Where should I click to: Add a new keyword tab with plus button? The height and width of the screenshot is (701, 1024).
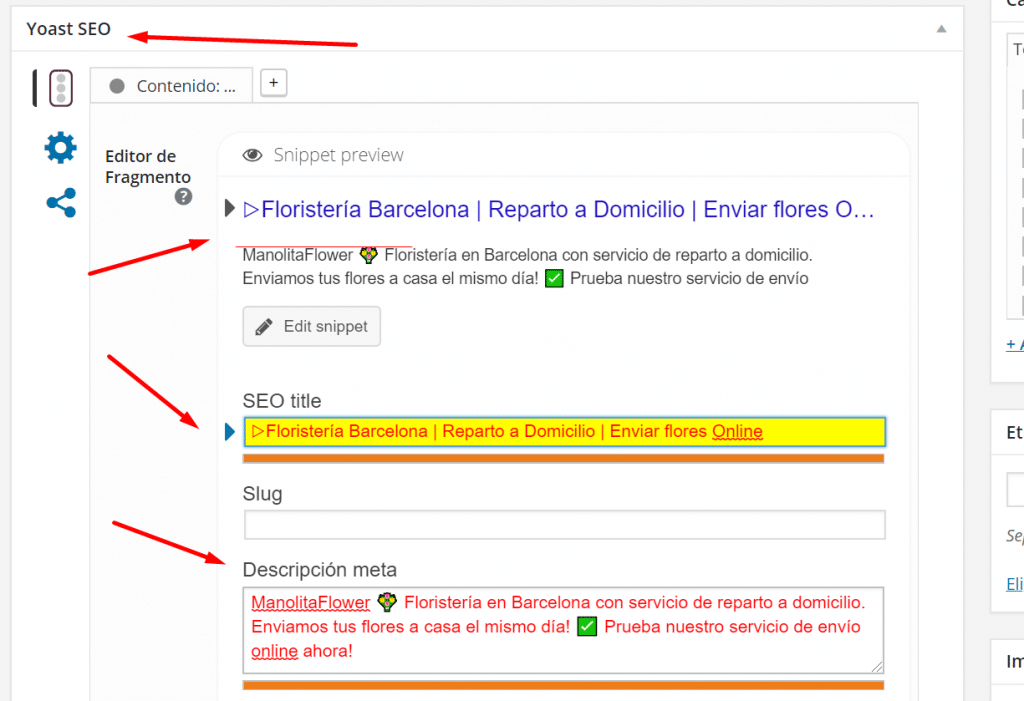[x=274, y=83]
